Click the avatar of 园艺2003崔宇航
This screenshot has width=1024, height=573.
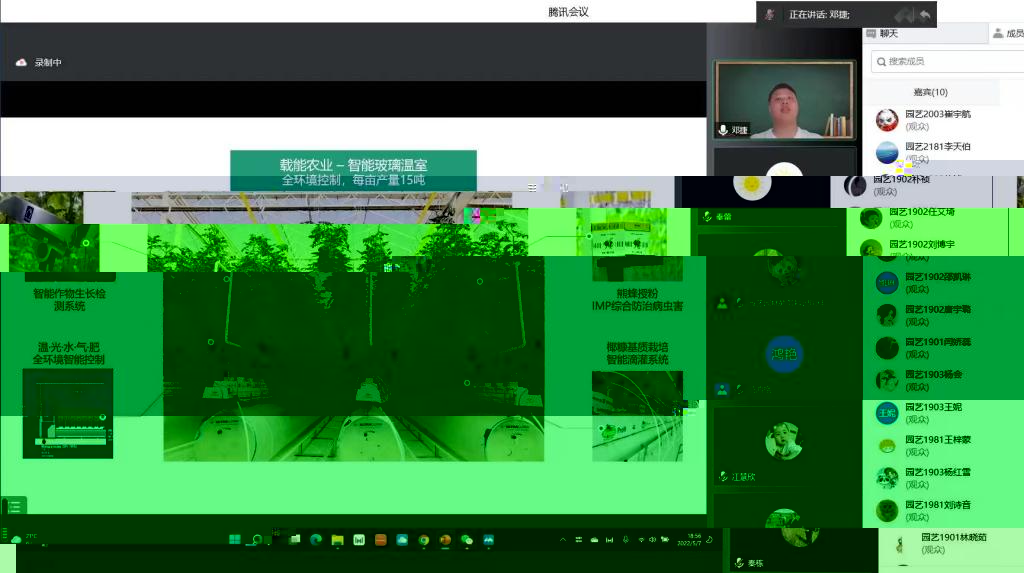point(887,120)
